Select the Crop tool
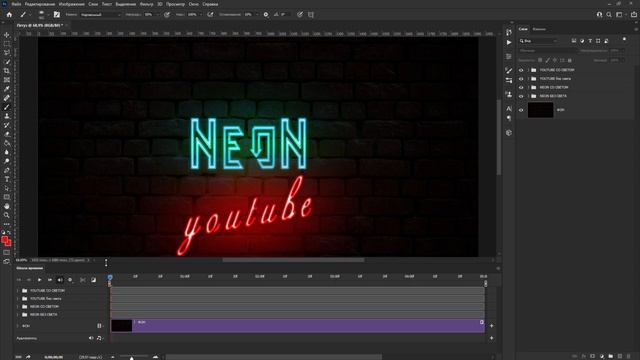Image resolution: width=640 pixels, height=360 pixels. click(7, 71)
